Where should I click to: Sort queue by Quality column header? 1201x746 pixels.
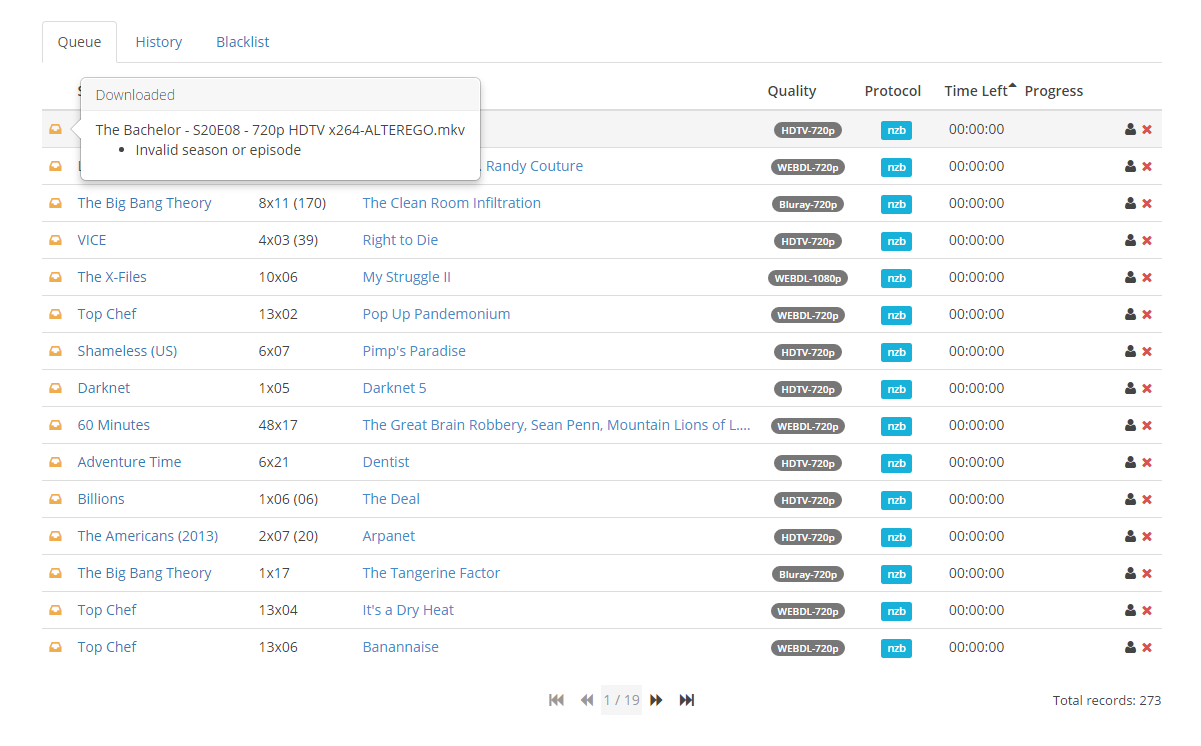(x=792, y=91)
